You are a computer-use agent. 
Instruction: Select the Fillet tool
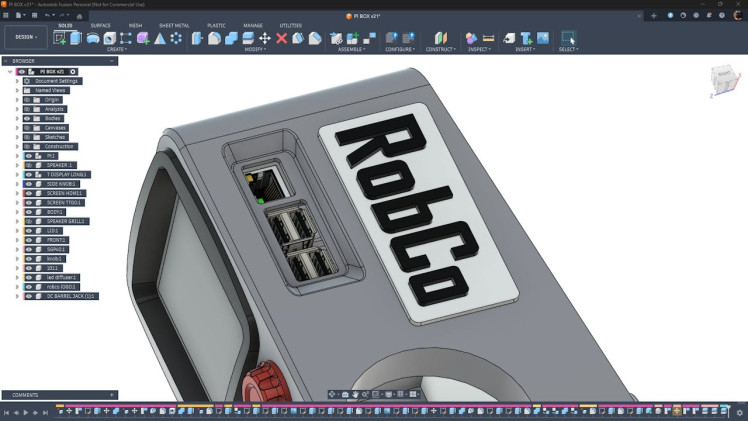click(x=214, y=38)
